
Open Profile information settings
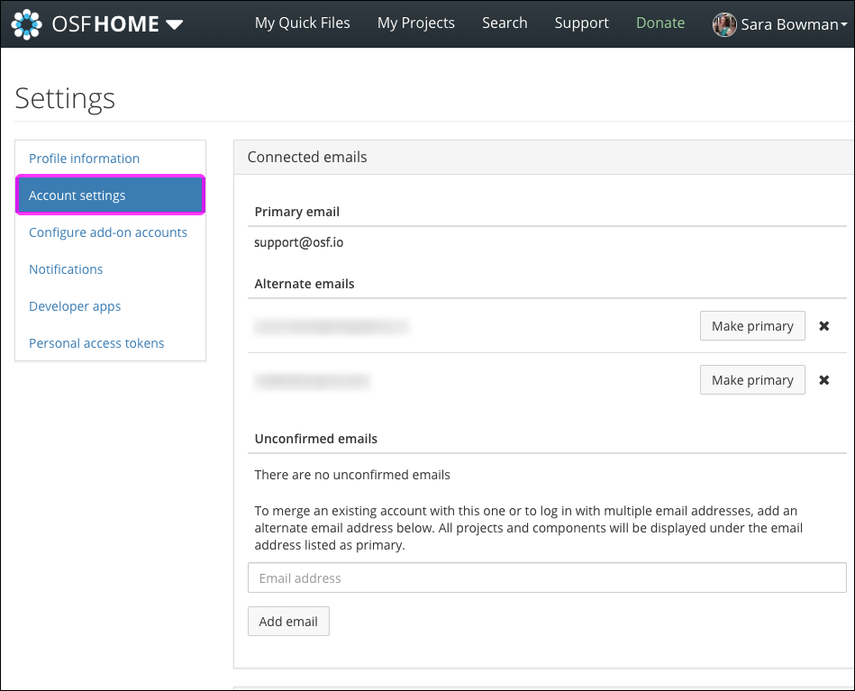click(x=84, y=158)
